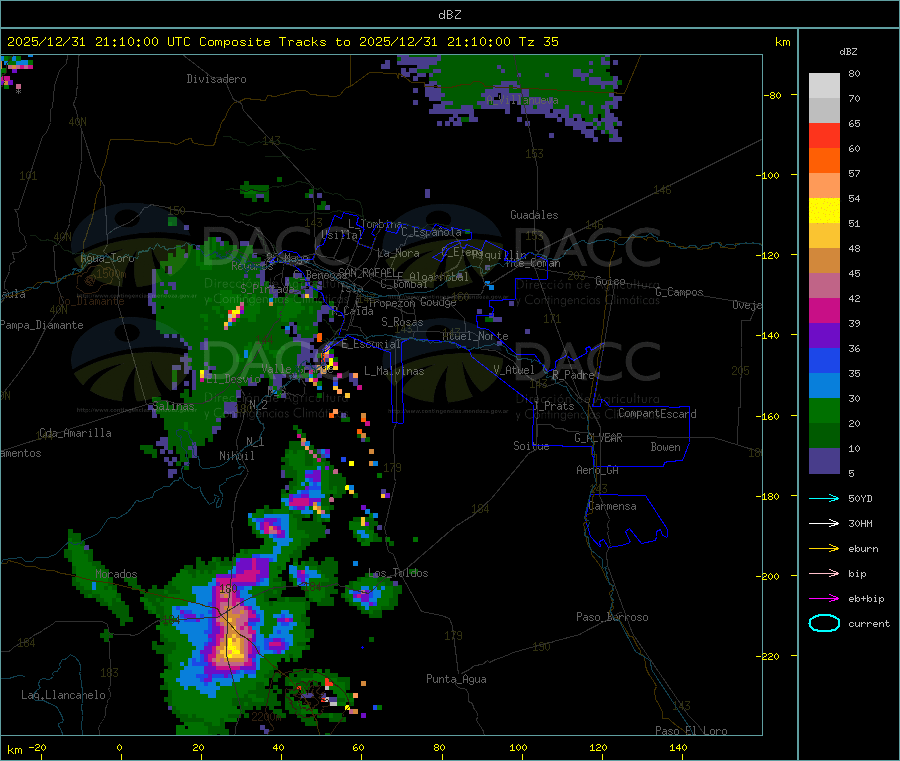This screenshot has width=900, height=761.
Task: Click the light grey 70–80 dBZ swatch
Action: tap(824, 86)
